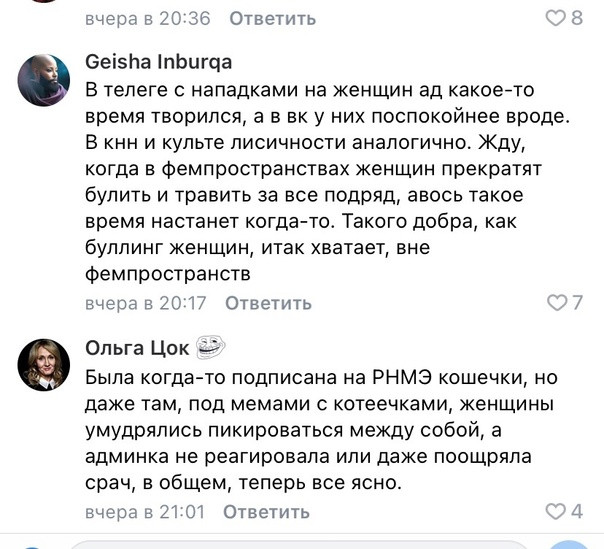Click the trollface emoji beside Ольга Цок
This screenshot has width=604, height=549.
[x=210, y=347]
